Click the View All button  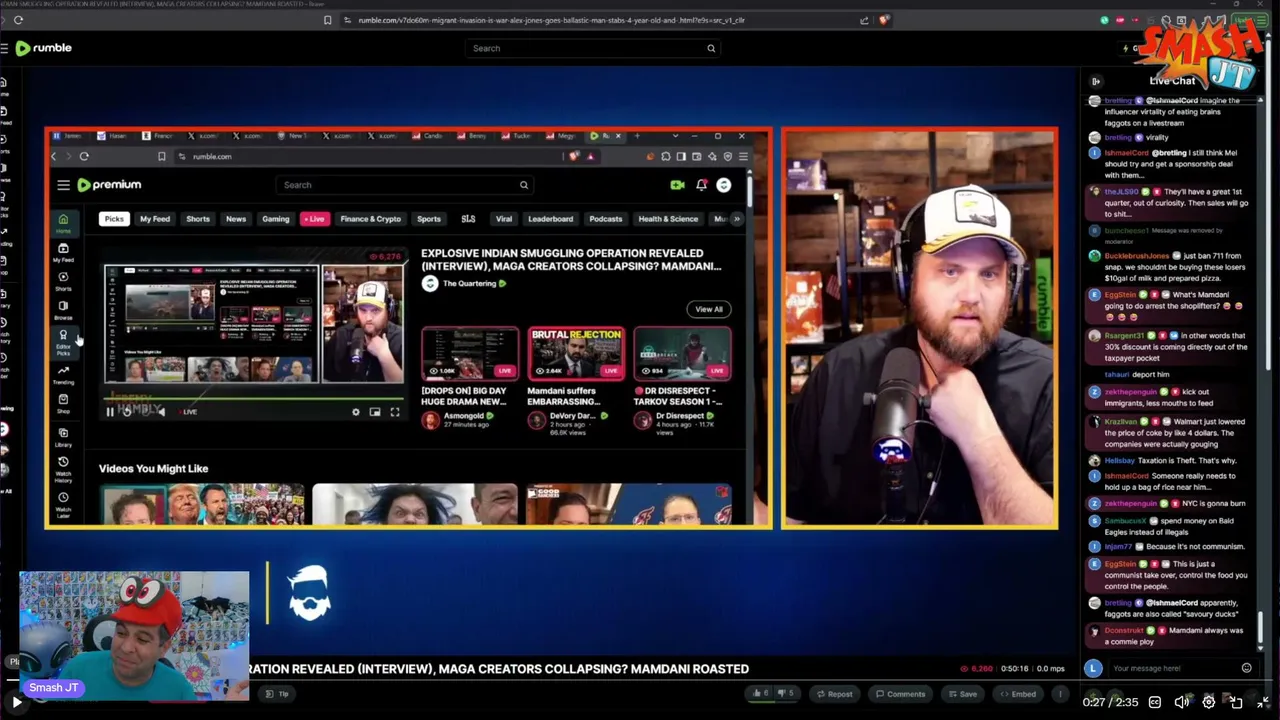coord(709,309)
